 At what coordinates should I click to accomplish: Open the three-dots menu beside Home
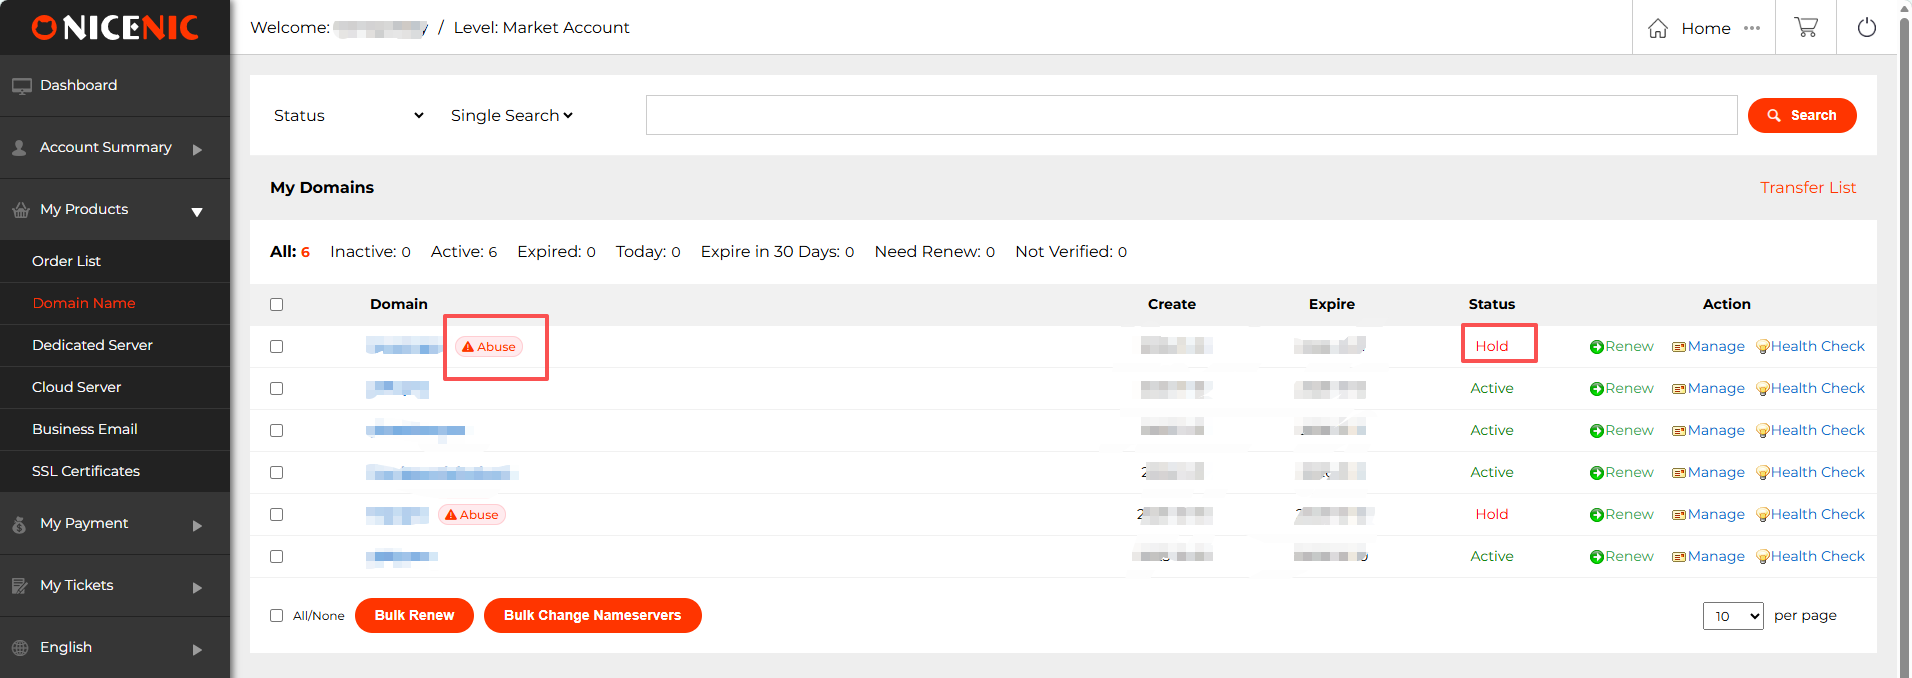1752,28
